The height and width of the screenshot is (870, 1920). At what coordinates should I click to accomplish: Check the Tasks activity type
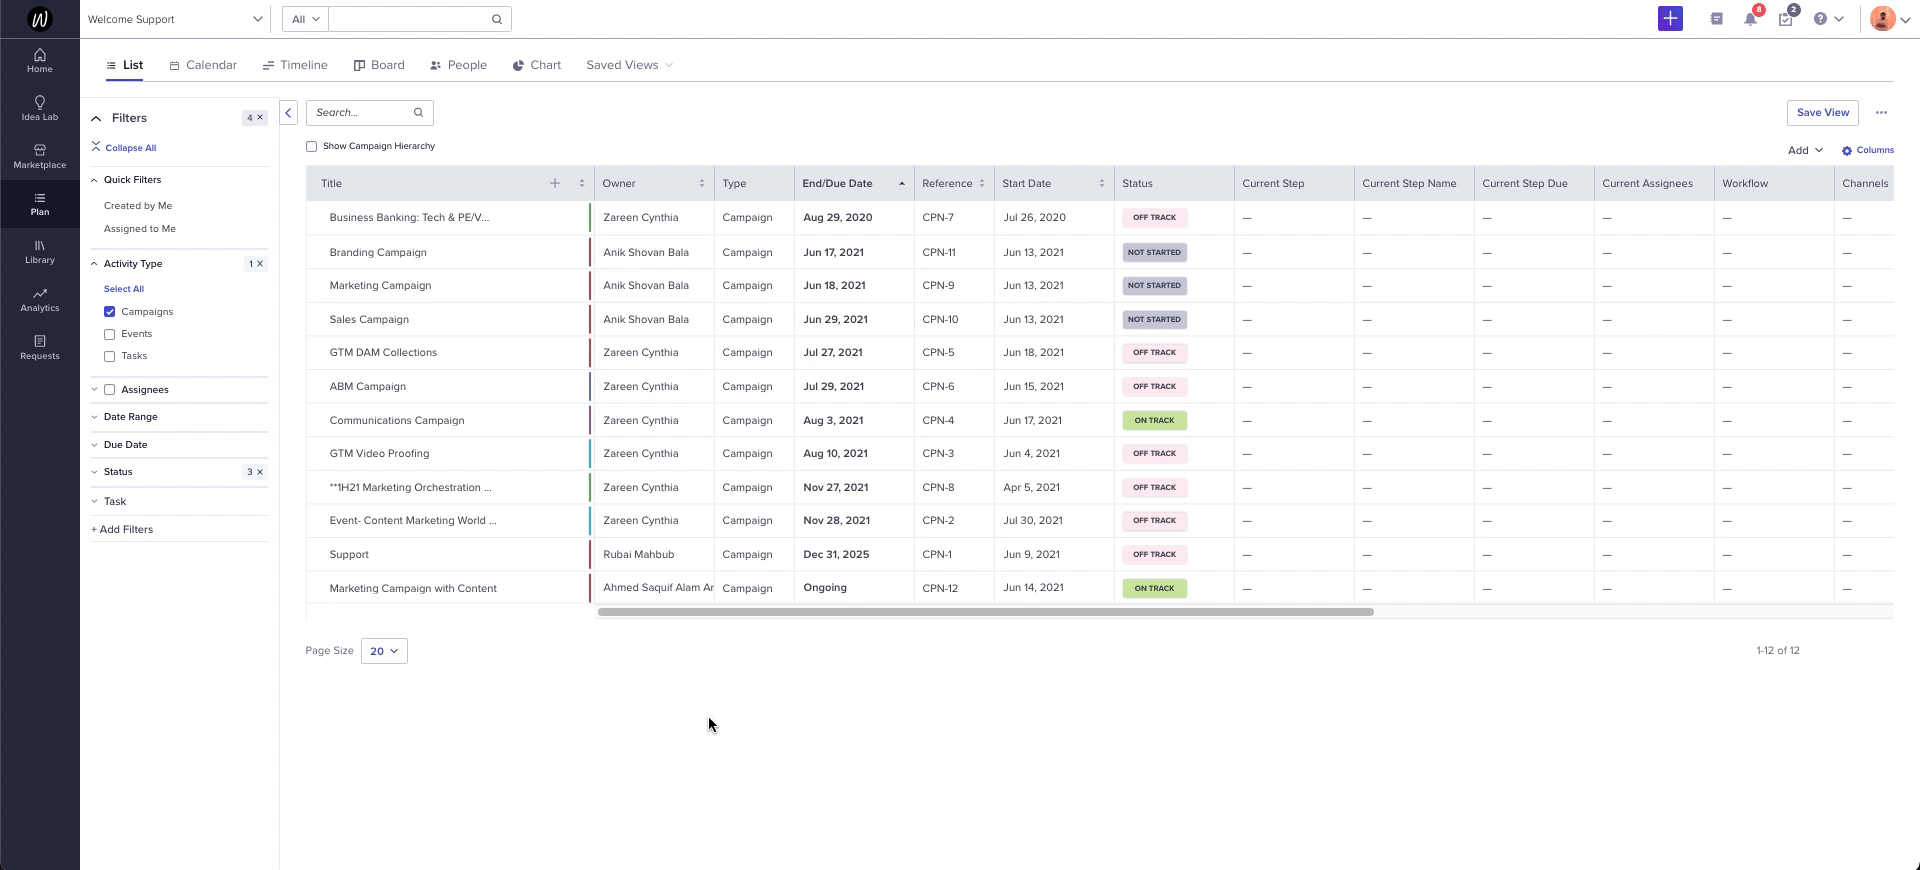point(110,356)
